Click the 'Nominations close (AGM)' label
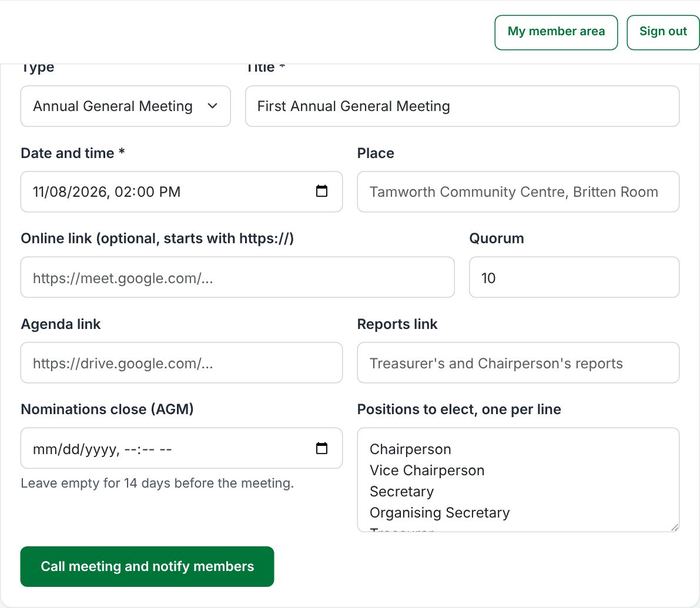The width and height of the screenshot is (700, 608). [x=107, y=409]
